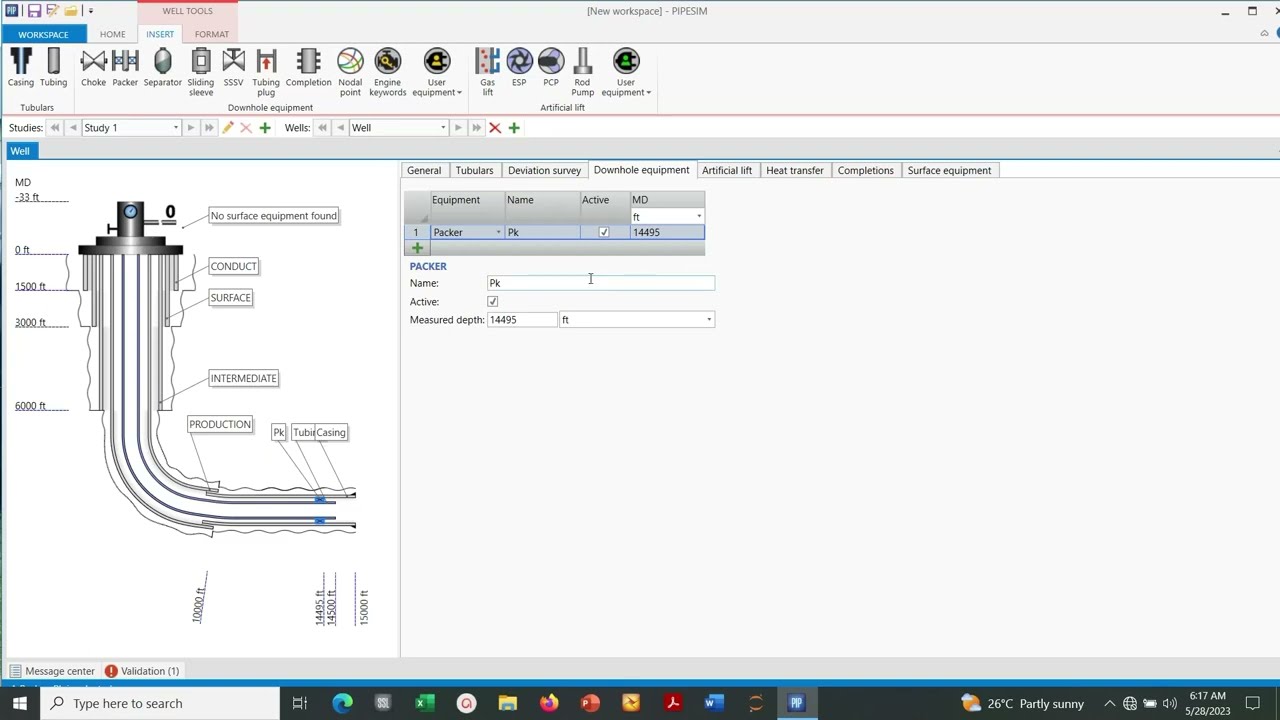Viewport: 1280px width, 720px height.
Task: Switch to the HOME ribbon tab
Action: pyautogui.click(x=112, y=34)
